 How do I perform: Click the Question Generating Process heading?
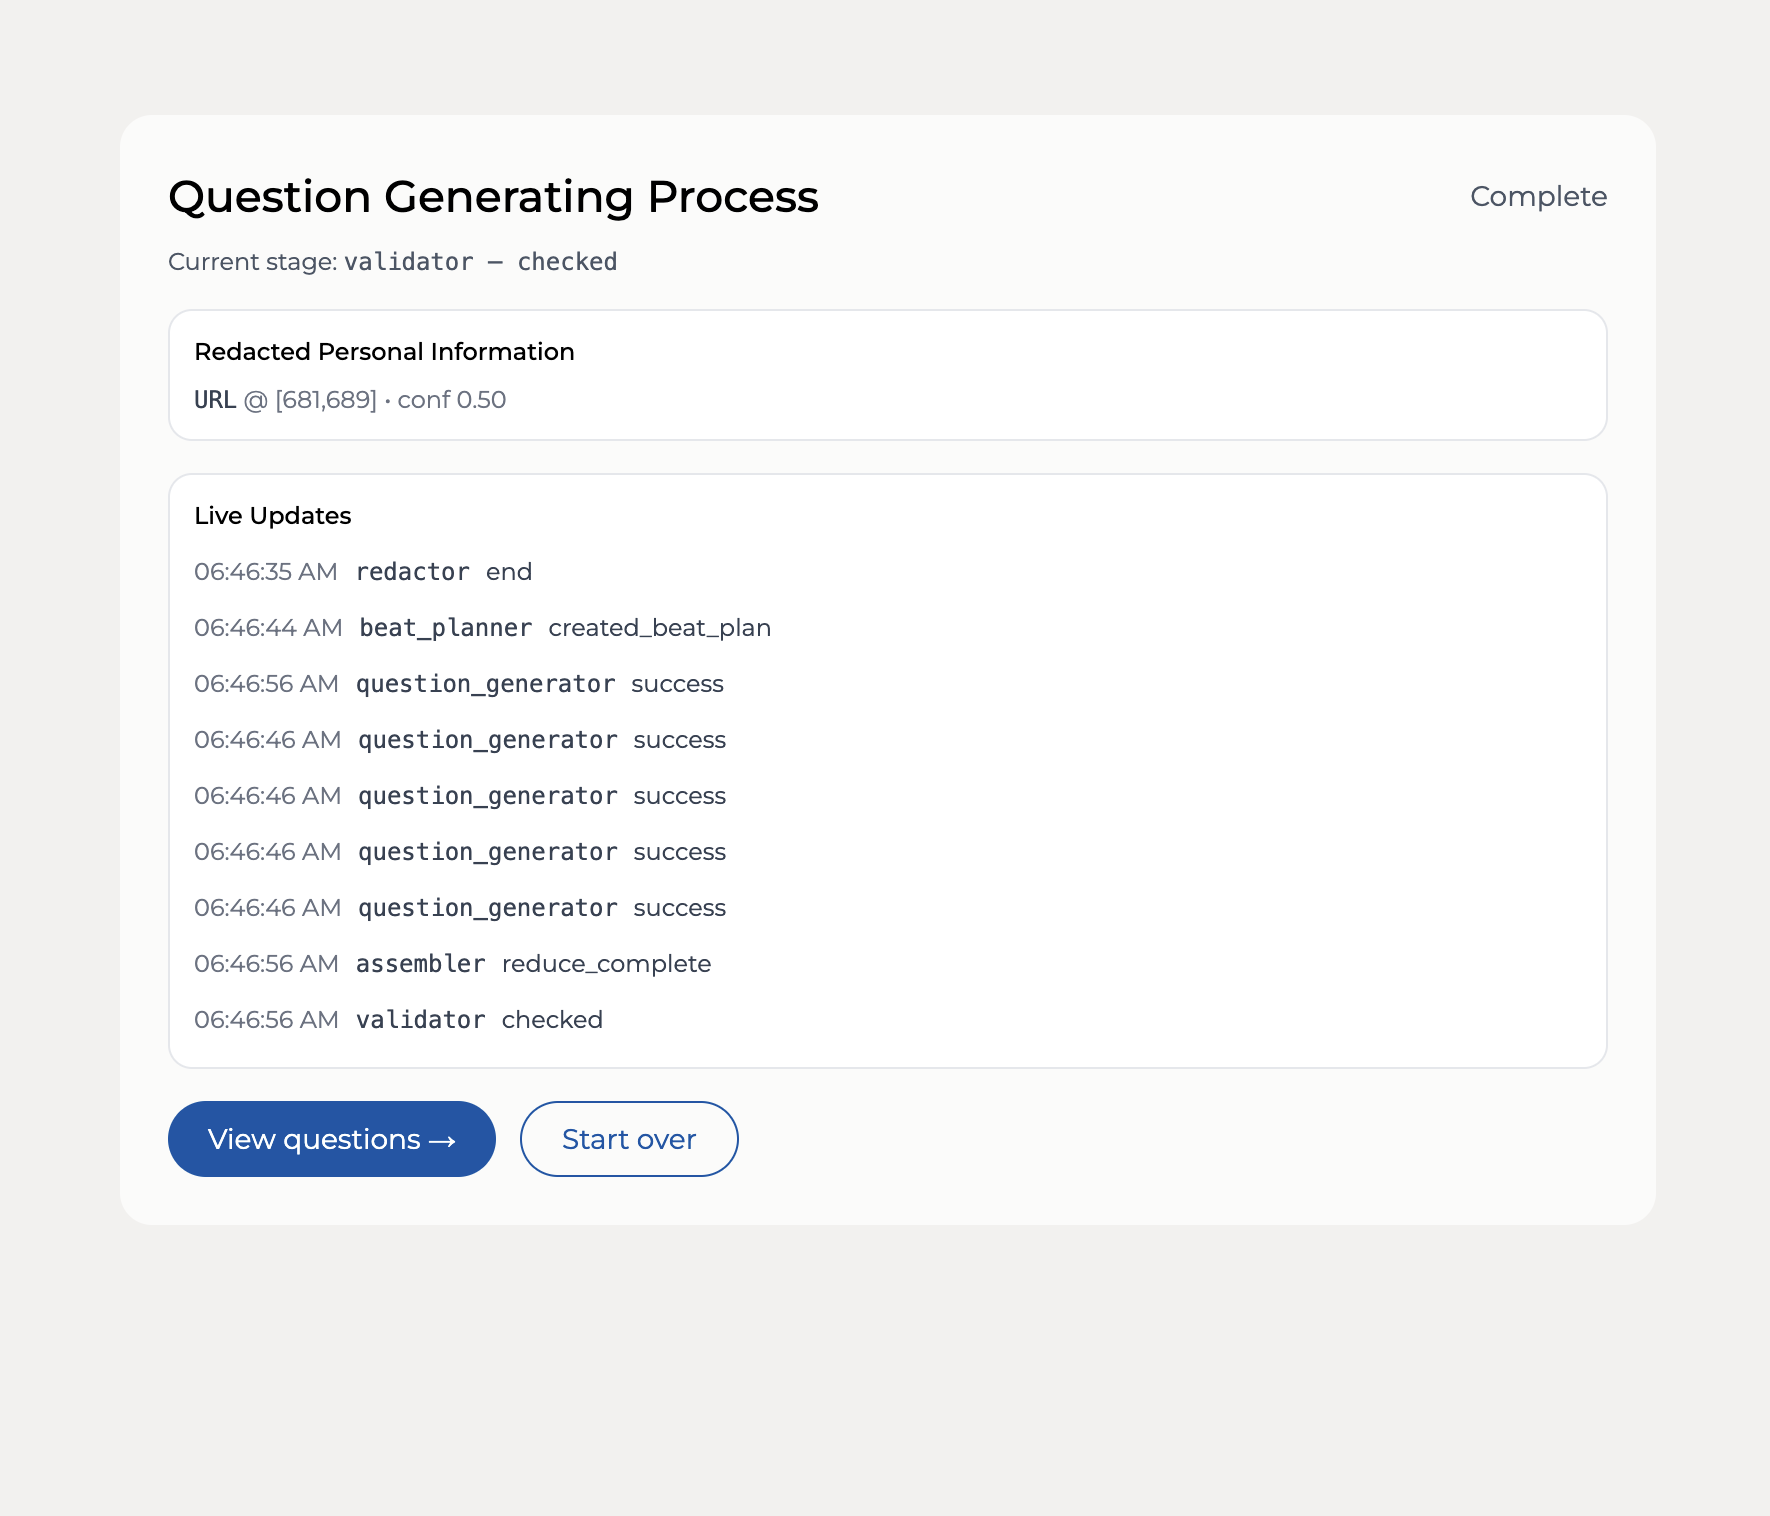[x=493, y=197]
